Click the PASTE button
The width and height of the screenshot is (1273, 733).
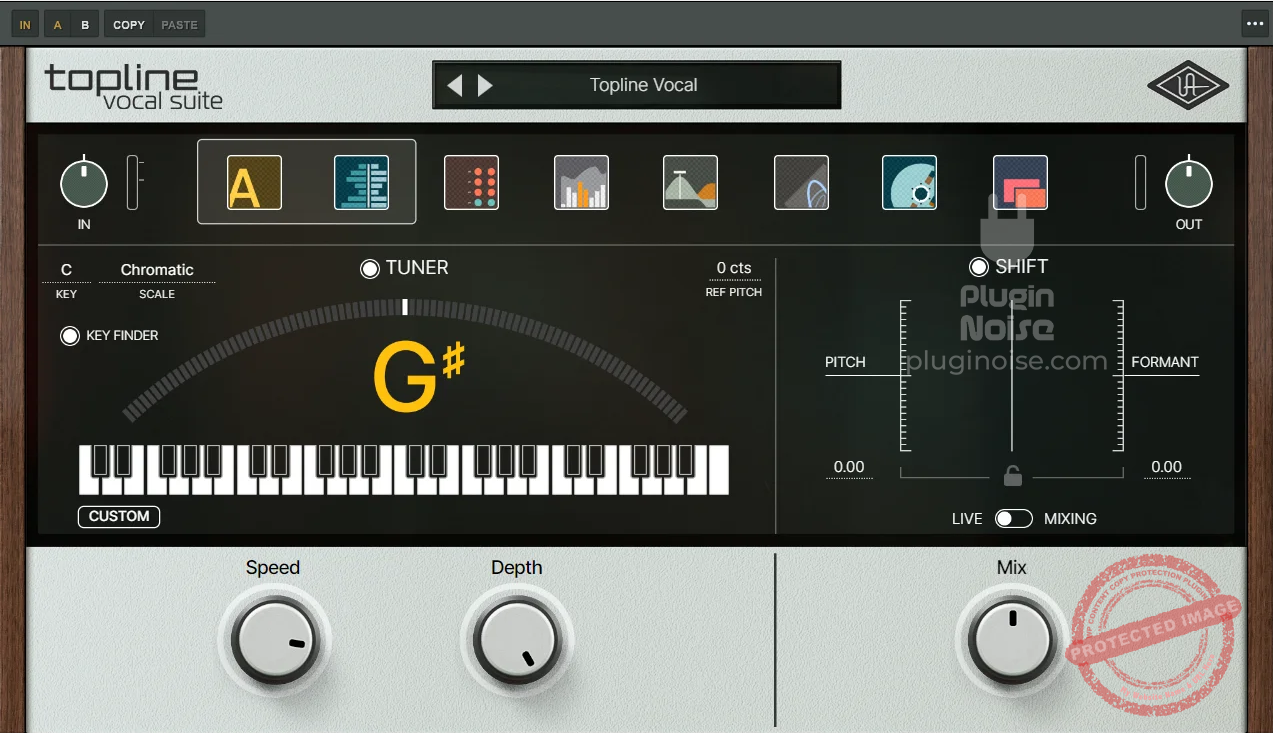pos(179,24)
